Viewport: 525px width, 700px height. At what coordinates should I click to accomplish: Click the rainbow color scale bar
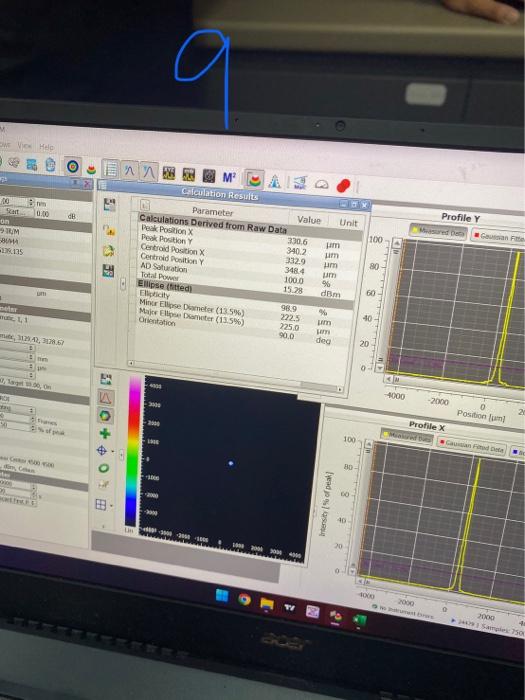point(133,451)
